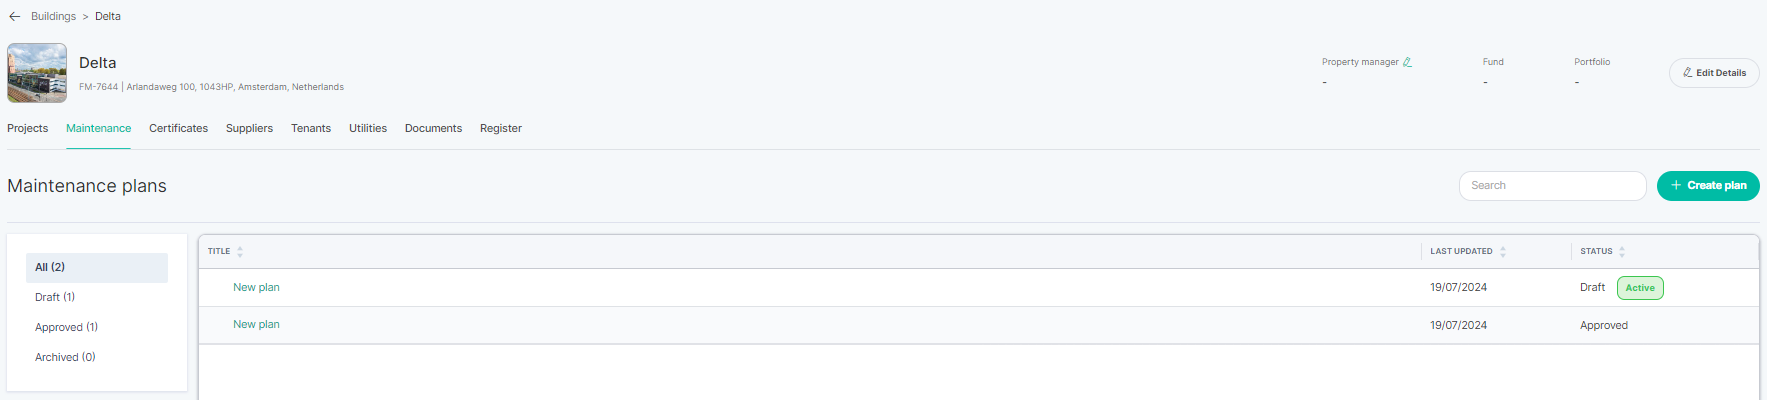Sort by Status column arrows
The width and height of the screenshot is (1767, 400).
tap(1622, 252)
